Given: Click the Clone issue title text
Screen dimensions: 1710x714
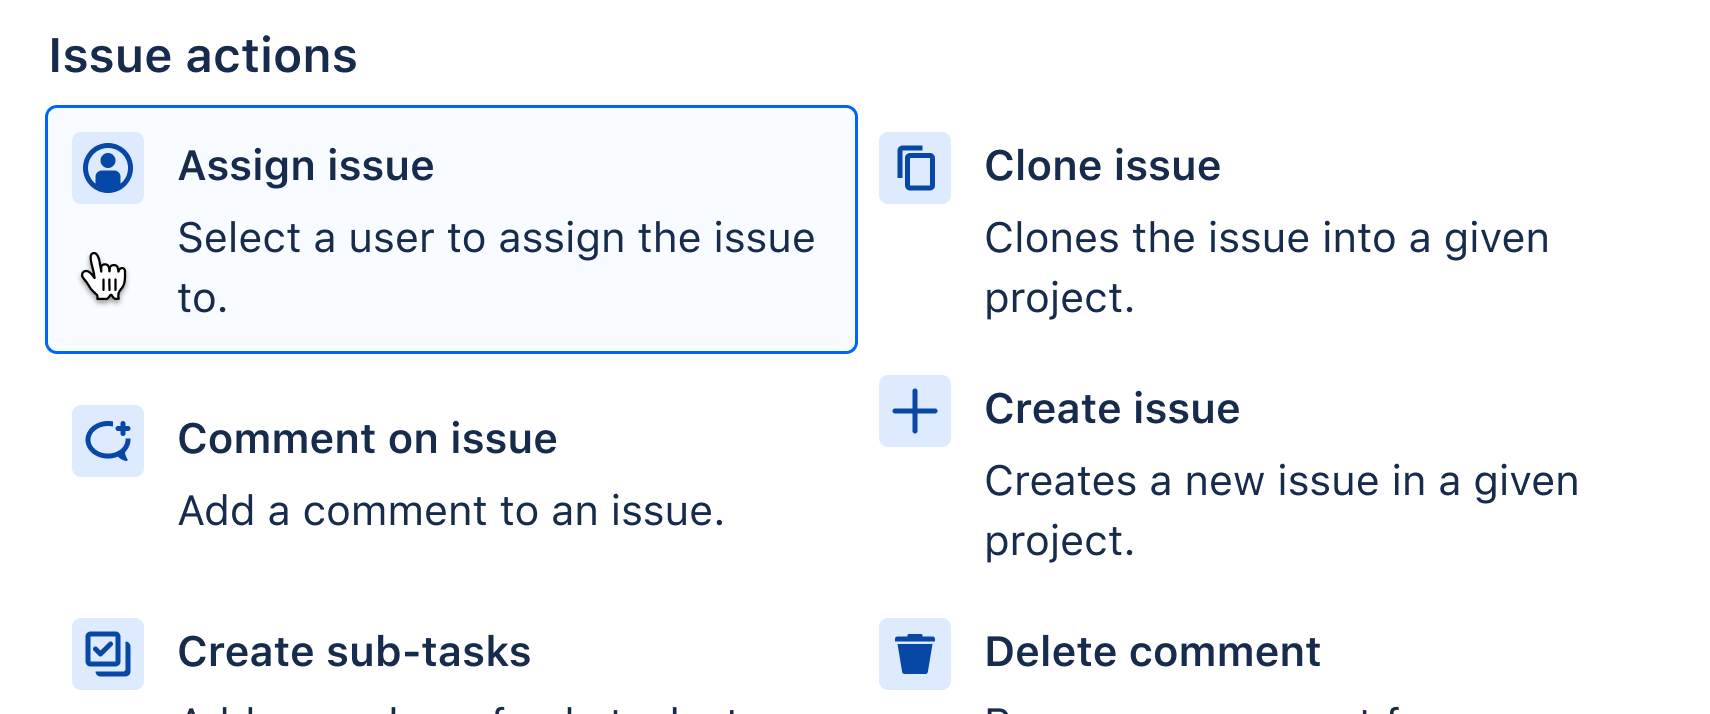Looking at the screenshot, I should tap(1103, 165).
